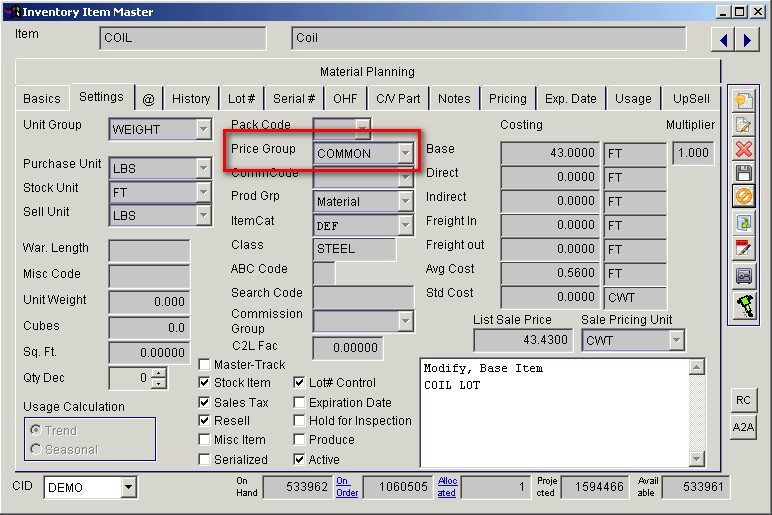The width and height of the screenshot is (772, 515).
Task: Click the RC button
Action: [x=743, y=400]
